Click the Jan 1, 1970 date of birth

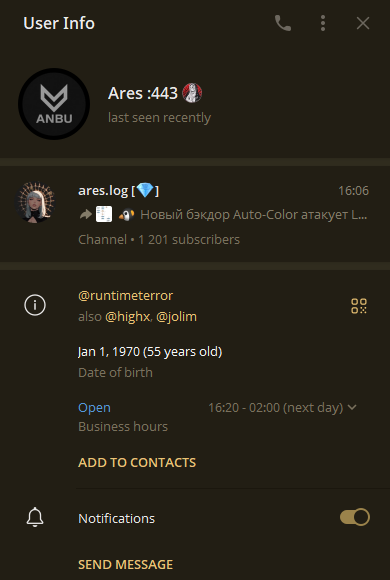150,351
